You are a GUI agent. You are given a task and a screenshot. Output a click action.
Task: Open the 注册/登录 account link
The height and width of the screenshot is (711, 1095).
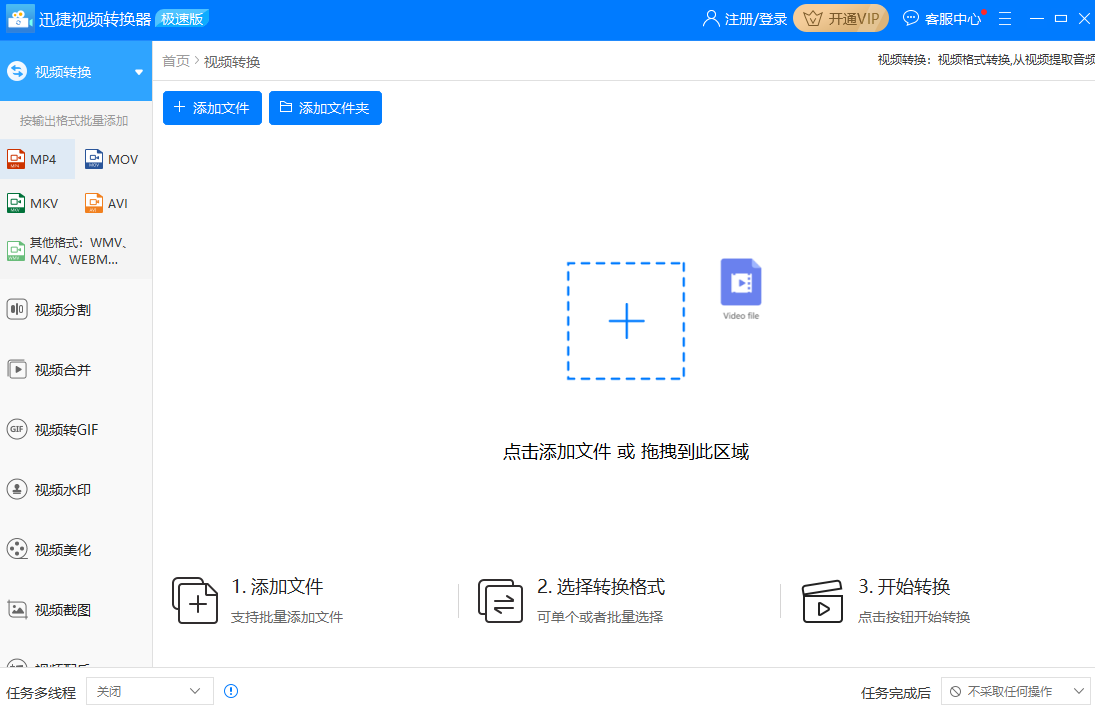(x=745, y=18)
